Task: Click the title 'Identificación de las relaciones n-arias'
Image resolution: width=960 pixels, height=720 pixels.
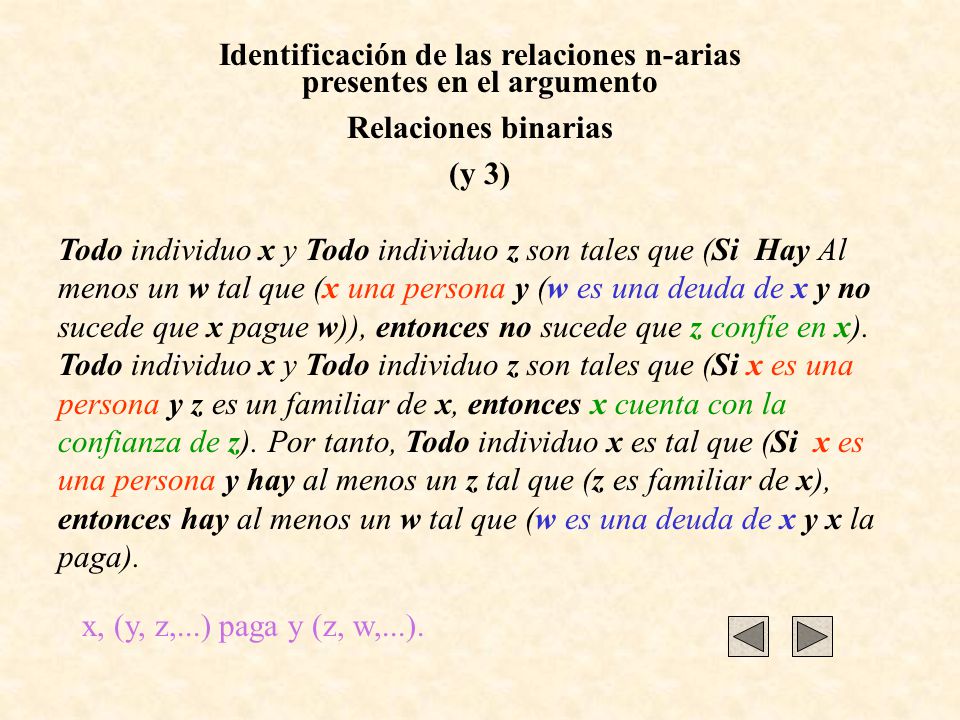Action: point(480,55)
